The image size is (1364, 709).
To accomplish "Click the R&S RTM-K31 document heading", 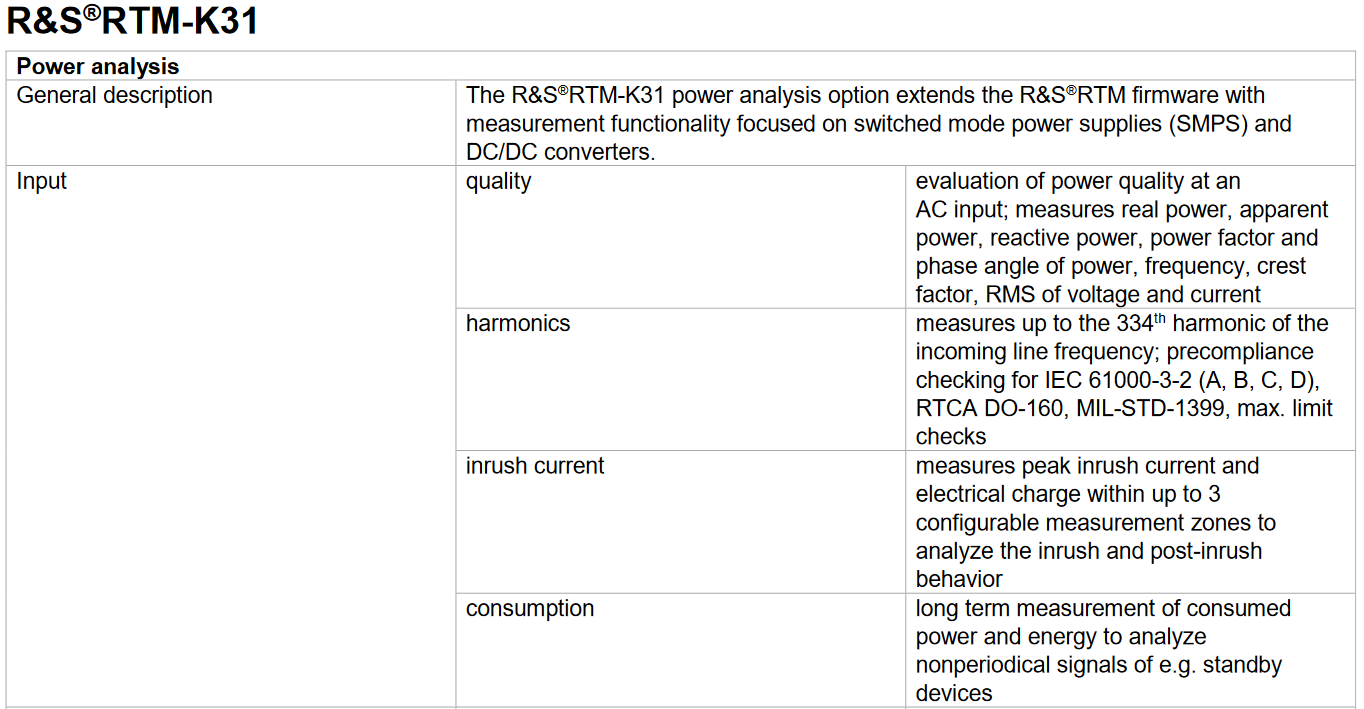I will [133, 21].
